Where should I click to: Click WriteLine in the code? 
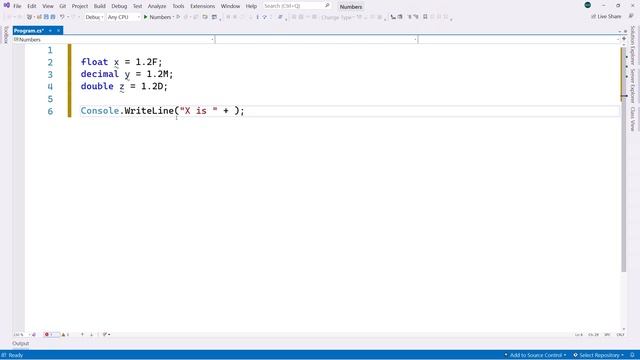[149, 111]
